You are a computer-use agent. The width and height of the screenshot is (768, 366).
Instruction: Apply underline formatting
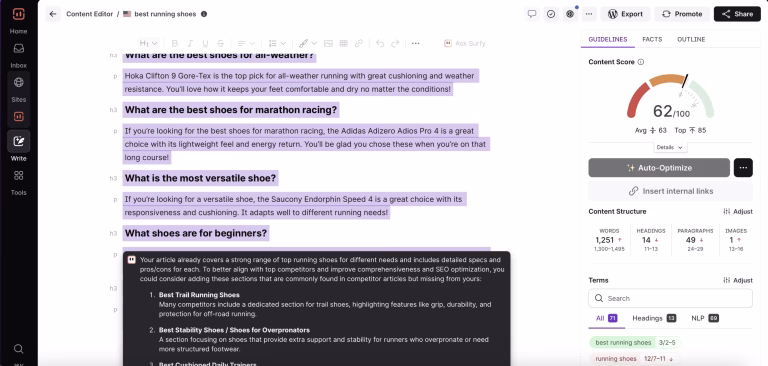tap(205, 43)
